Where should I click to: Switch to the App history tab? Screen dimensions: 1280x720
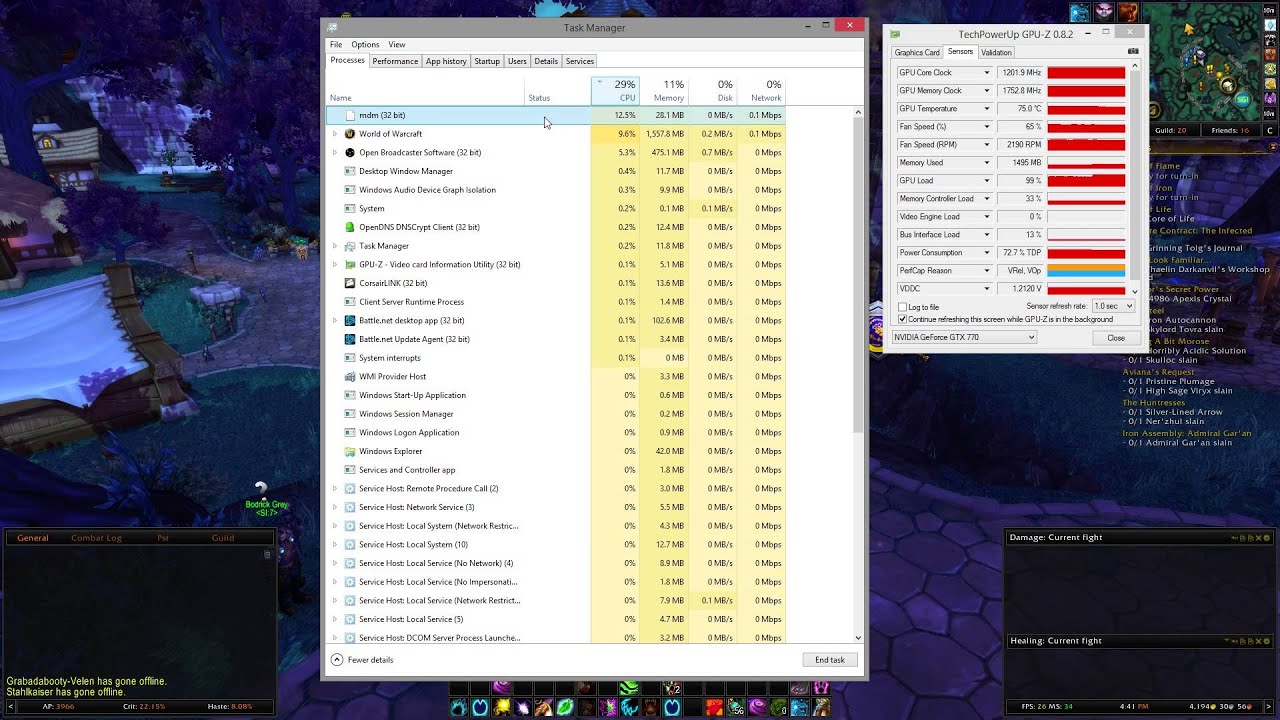[x=446, y=61]
